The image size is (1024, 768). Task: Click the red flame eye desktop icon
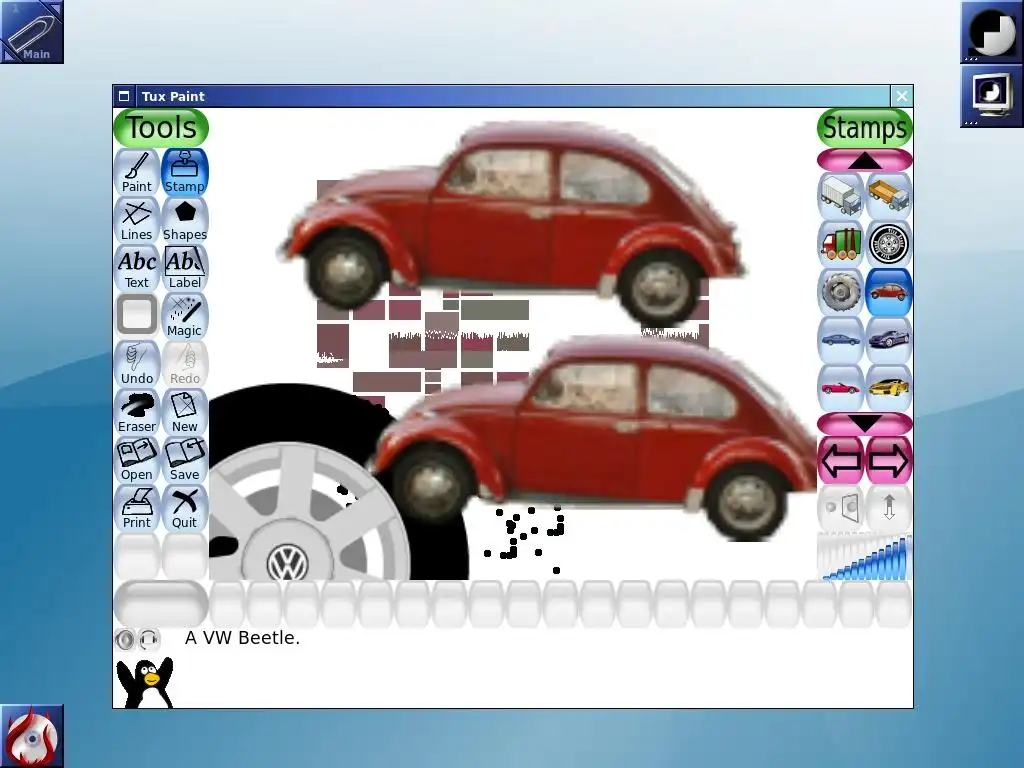[x=32, y=736]
